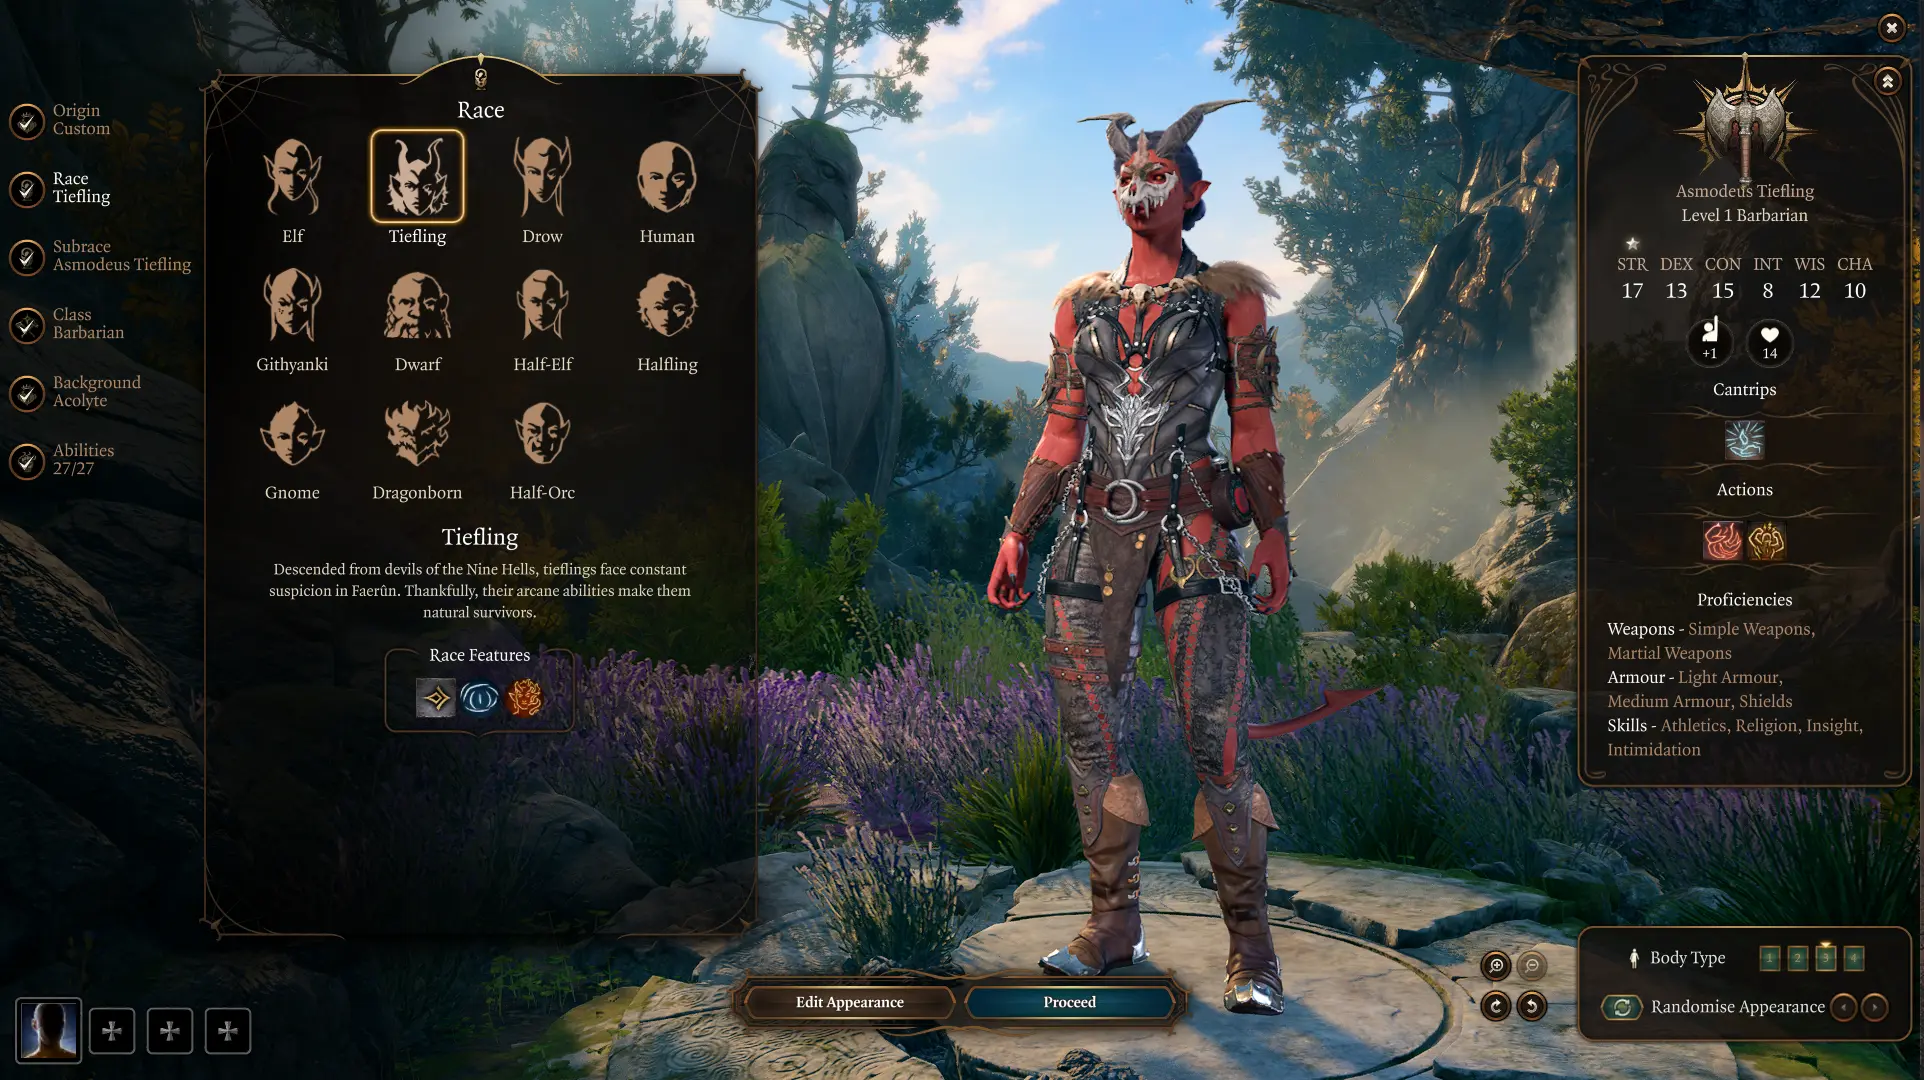Select the Dragonborn race icon

tap(415, 434)
